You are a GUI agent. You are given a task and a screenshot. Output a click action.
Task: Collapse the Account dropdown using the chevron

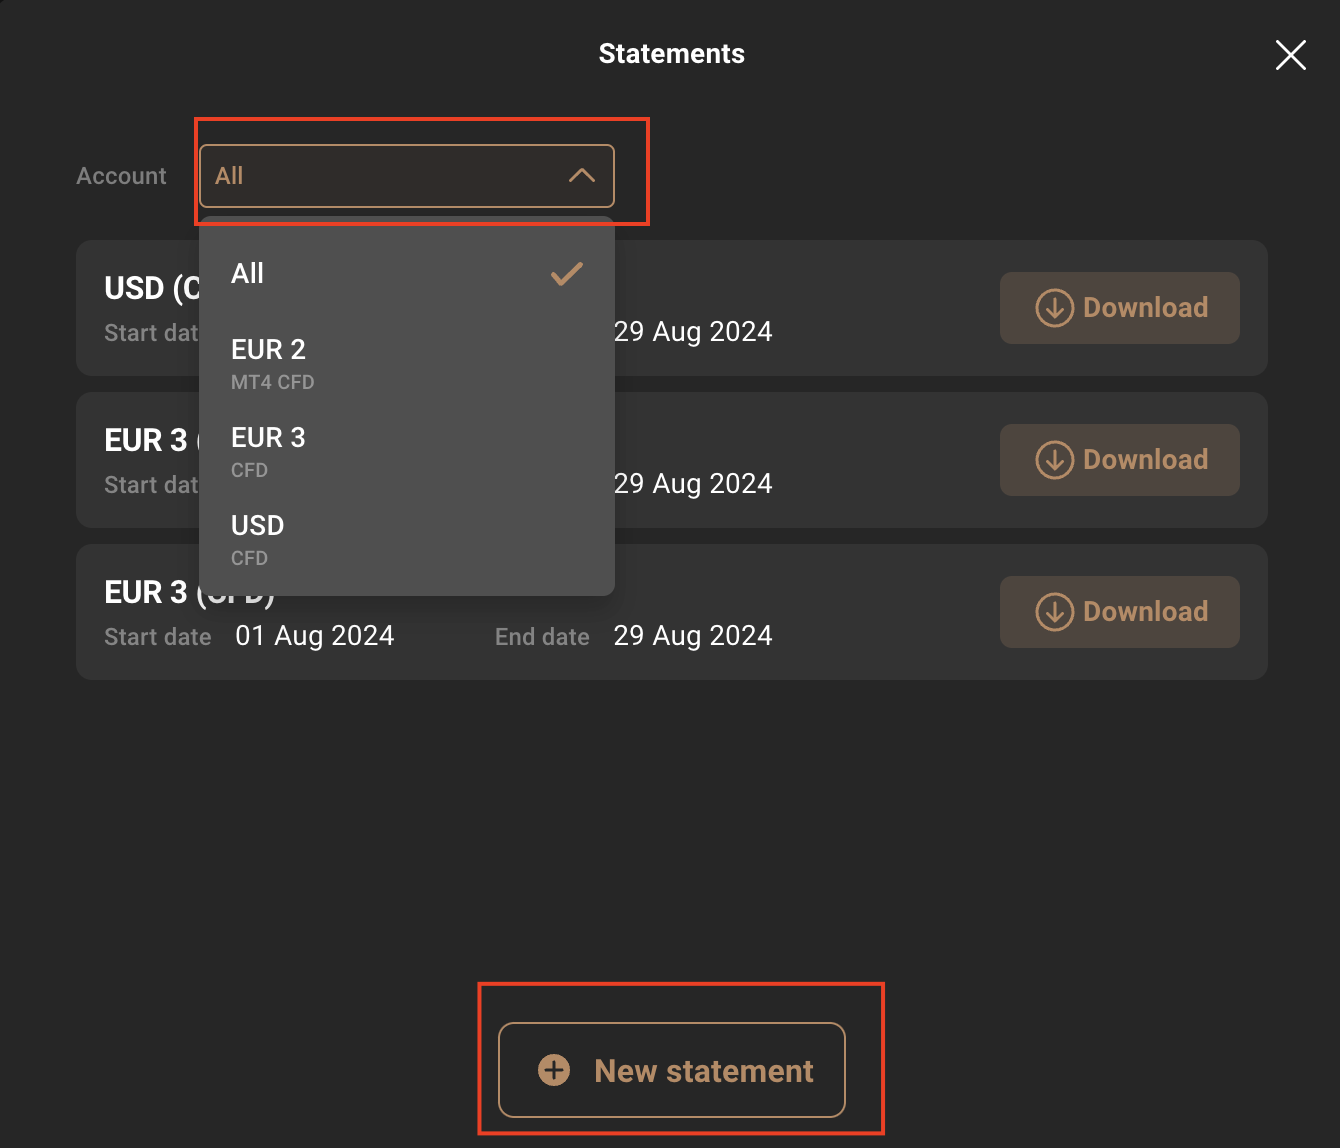[x=581, y=176]
